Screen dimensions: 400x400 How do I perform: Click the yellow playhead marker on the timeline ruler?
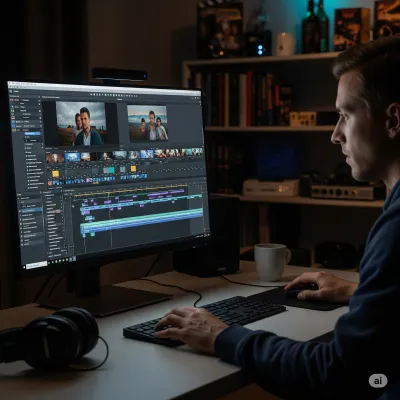coord(109,193)
